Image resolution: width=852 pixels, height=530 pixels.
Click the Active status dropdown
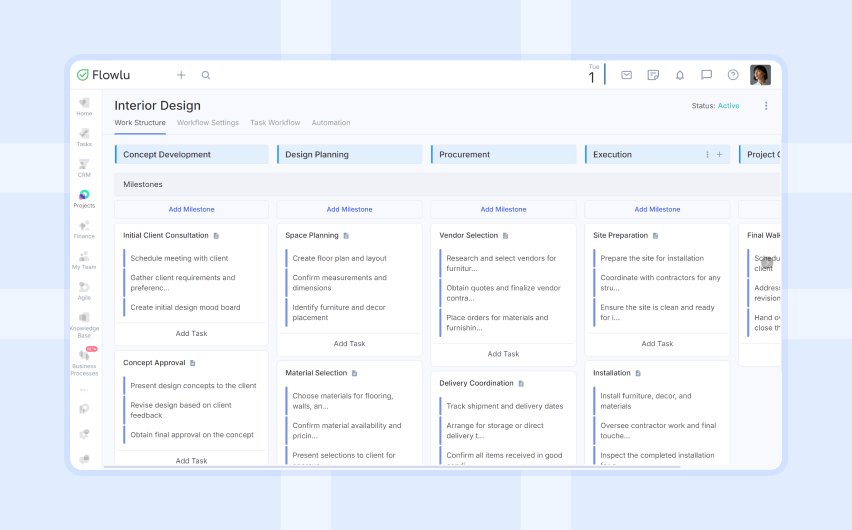(x=728, y=106)
